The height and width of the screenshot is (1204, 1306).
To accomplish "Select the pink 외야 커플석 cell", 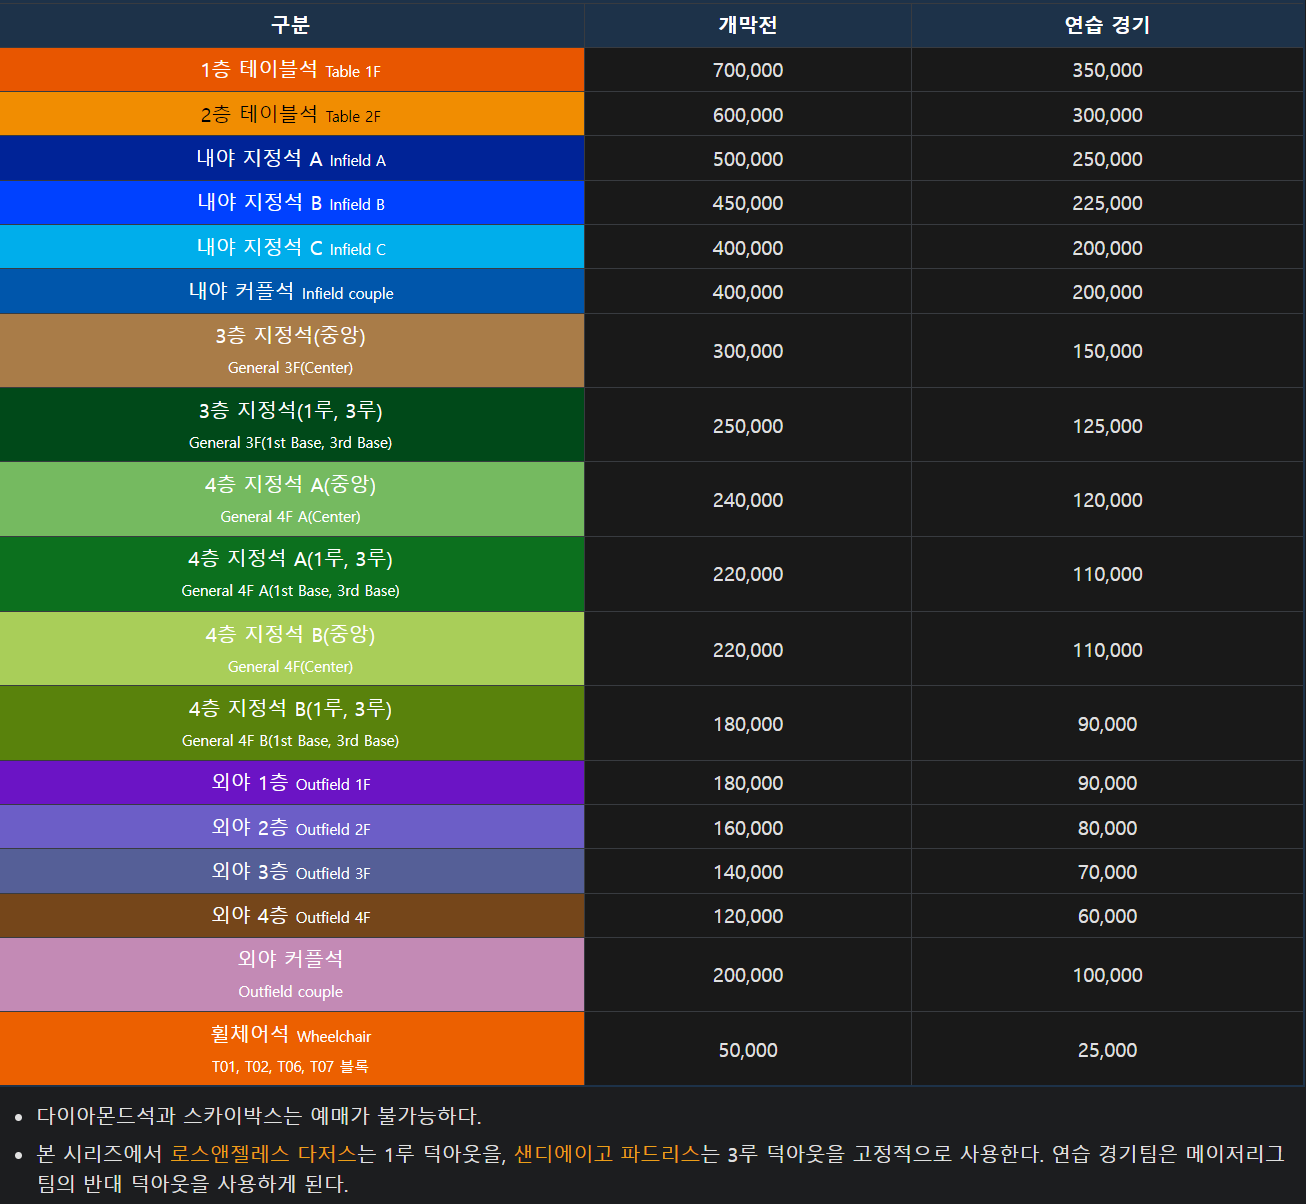I will point(291,974).
